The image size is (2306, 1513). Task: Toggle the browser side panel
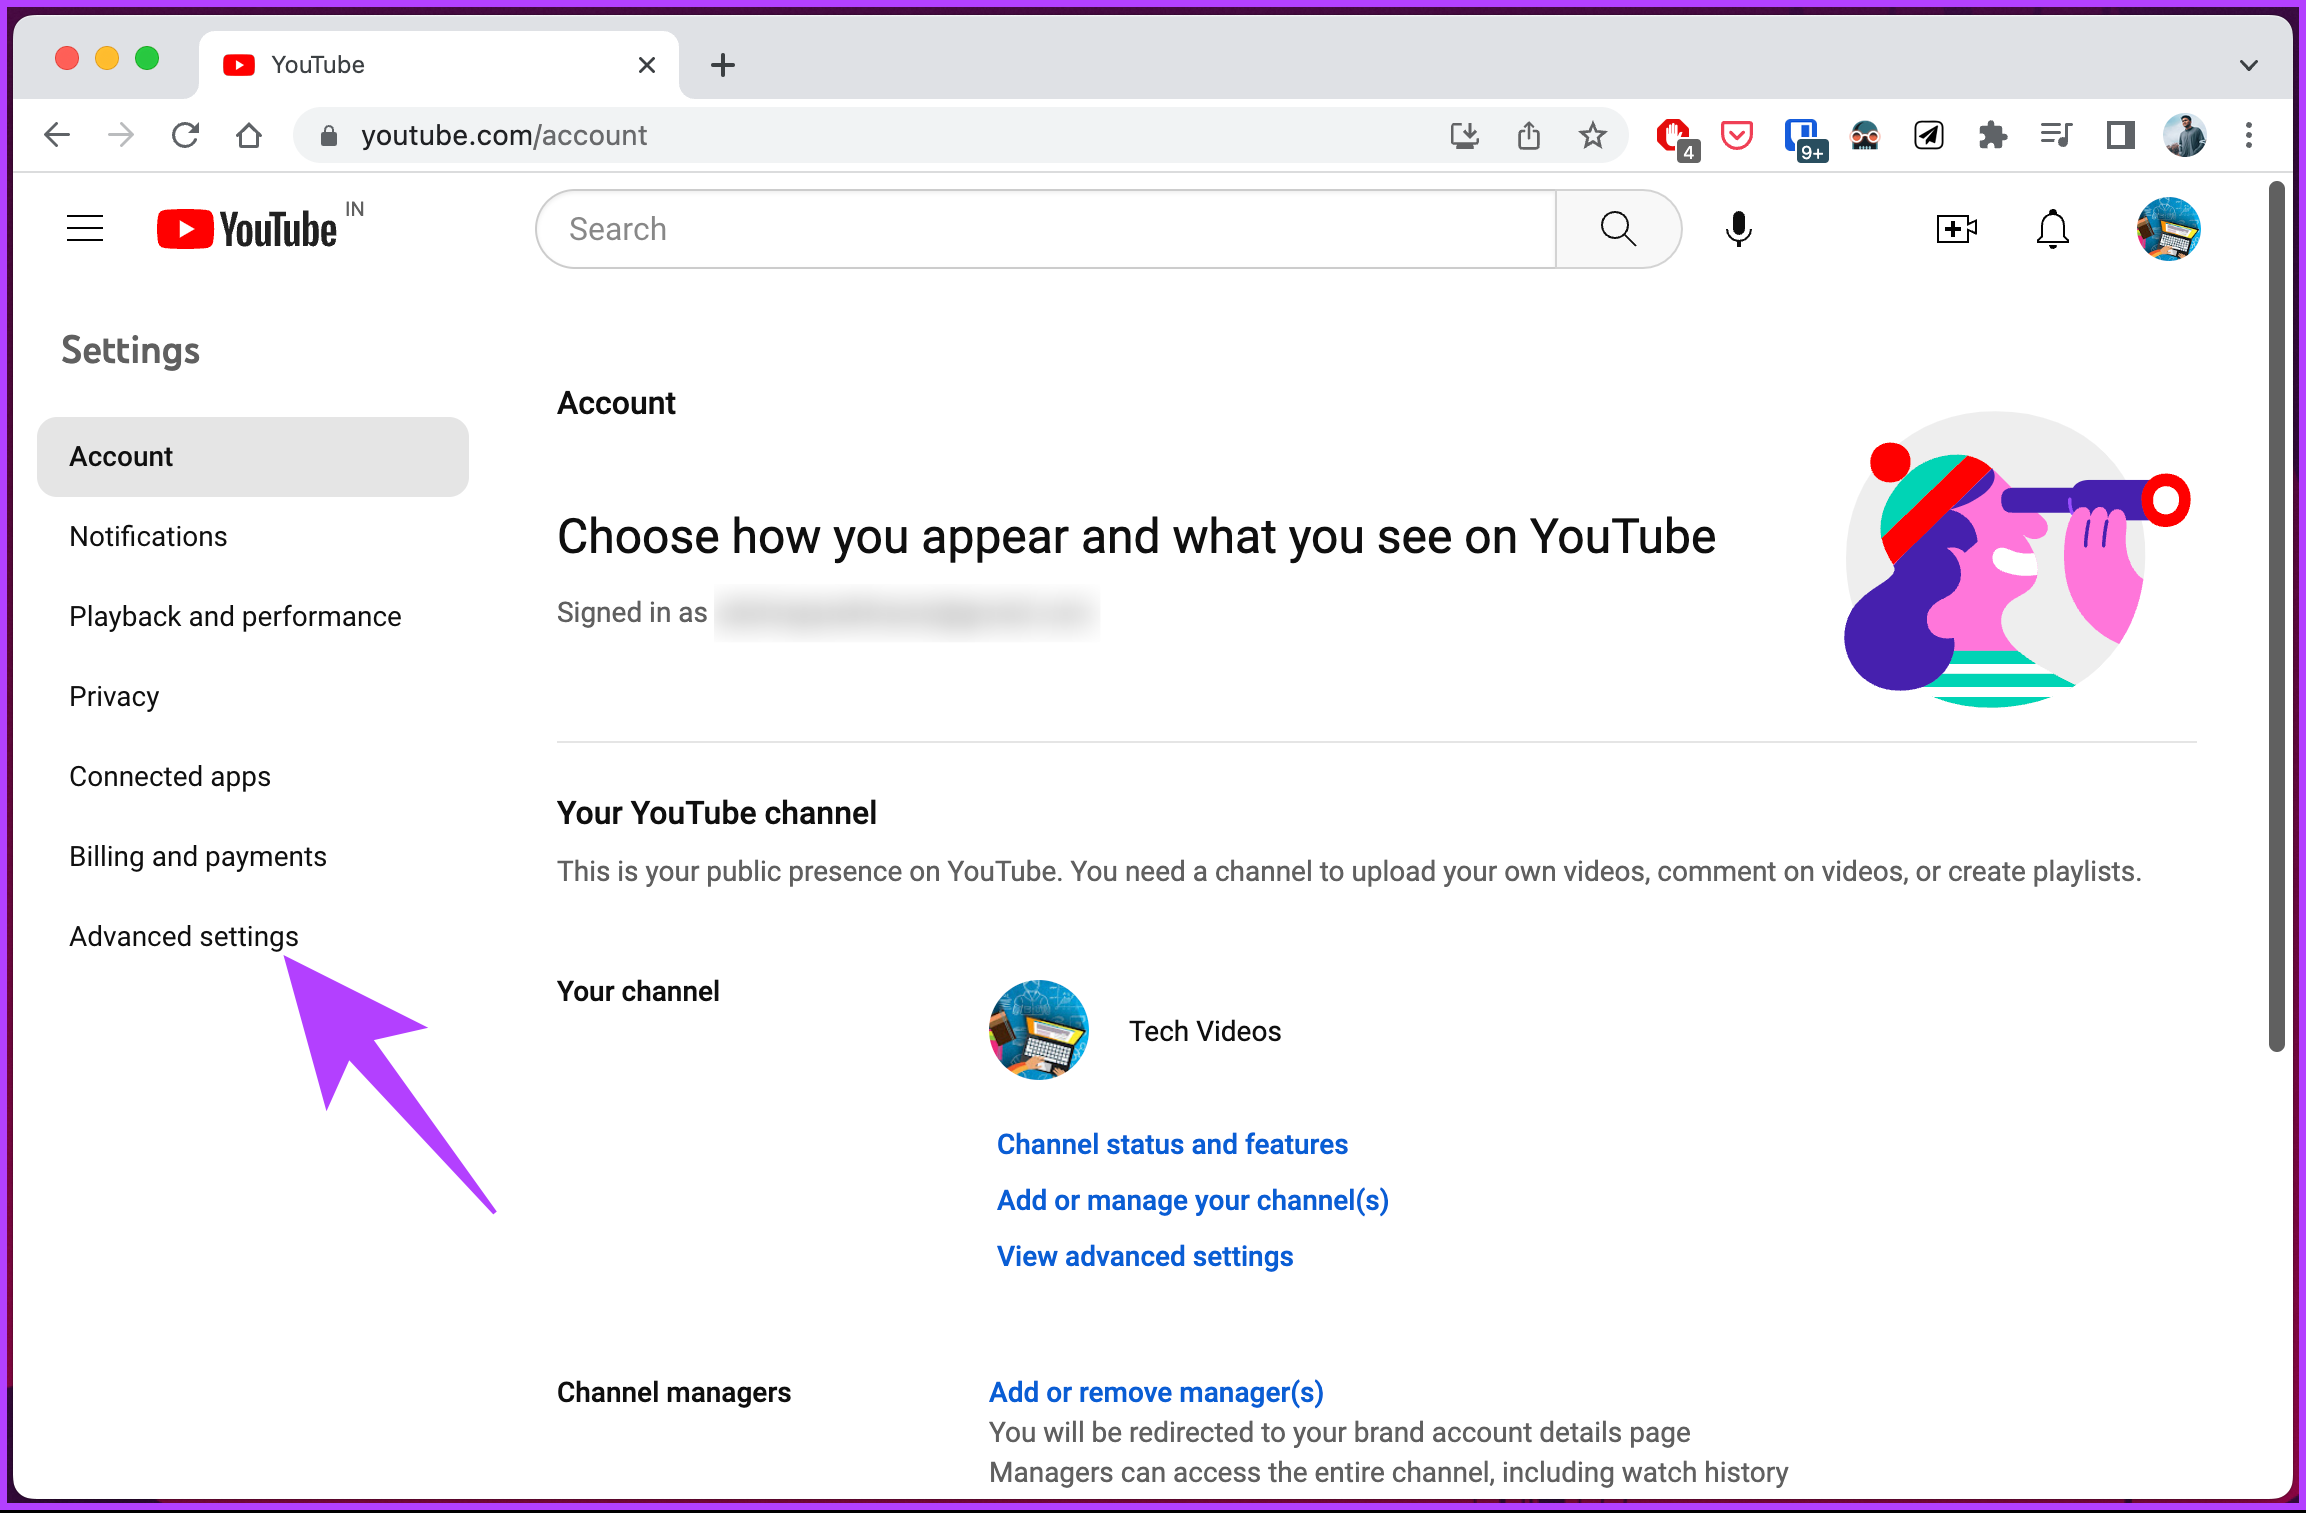click(x=2121, y=135)
